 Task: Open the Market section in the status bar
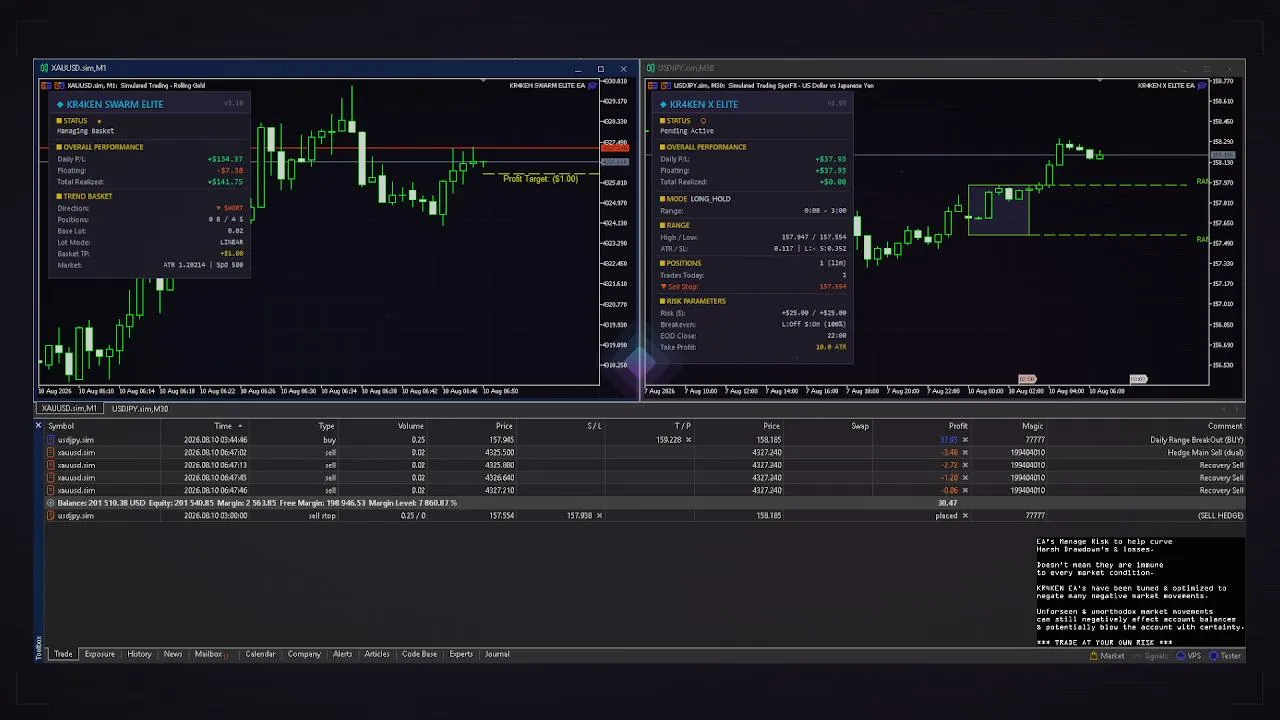pyautogui.click(x=1107, y=656)
